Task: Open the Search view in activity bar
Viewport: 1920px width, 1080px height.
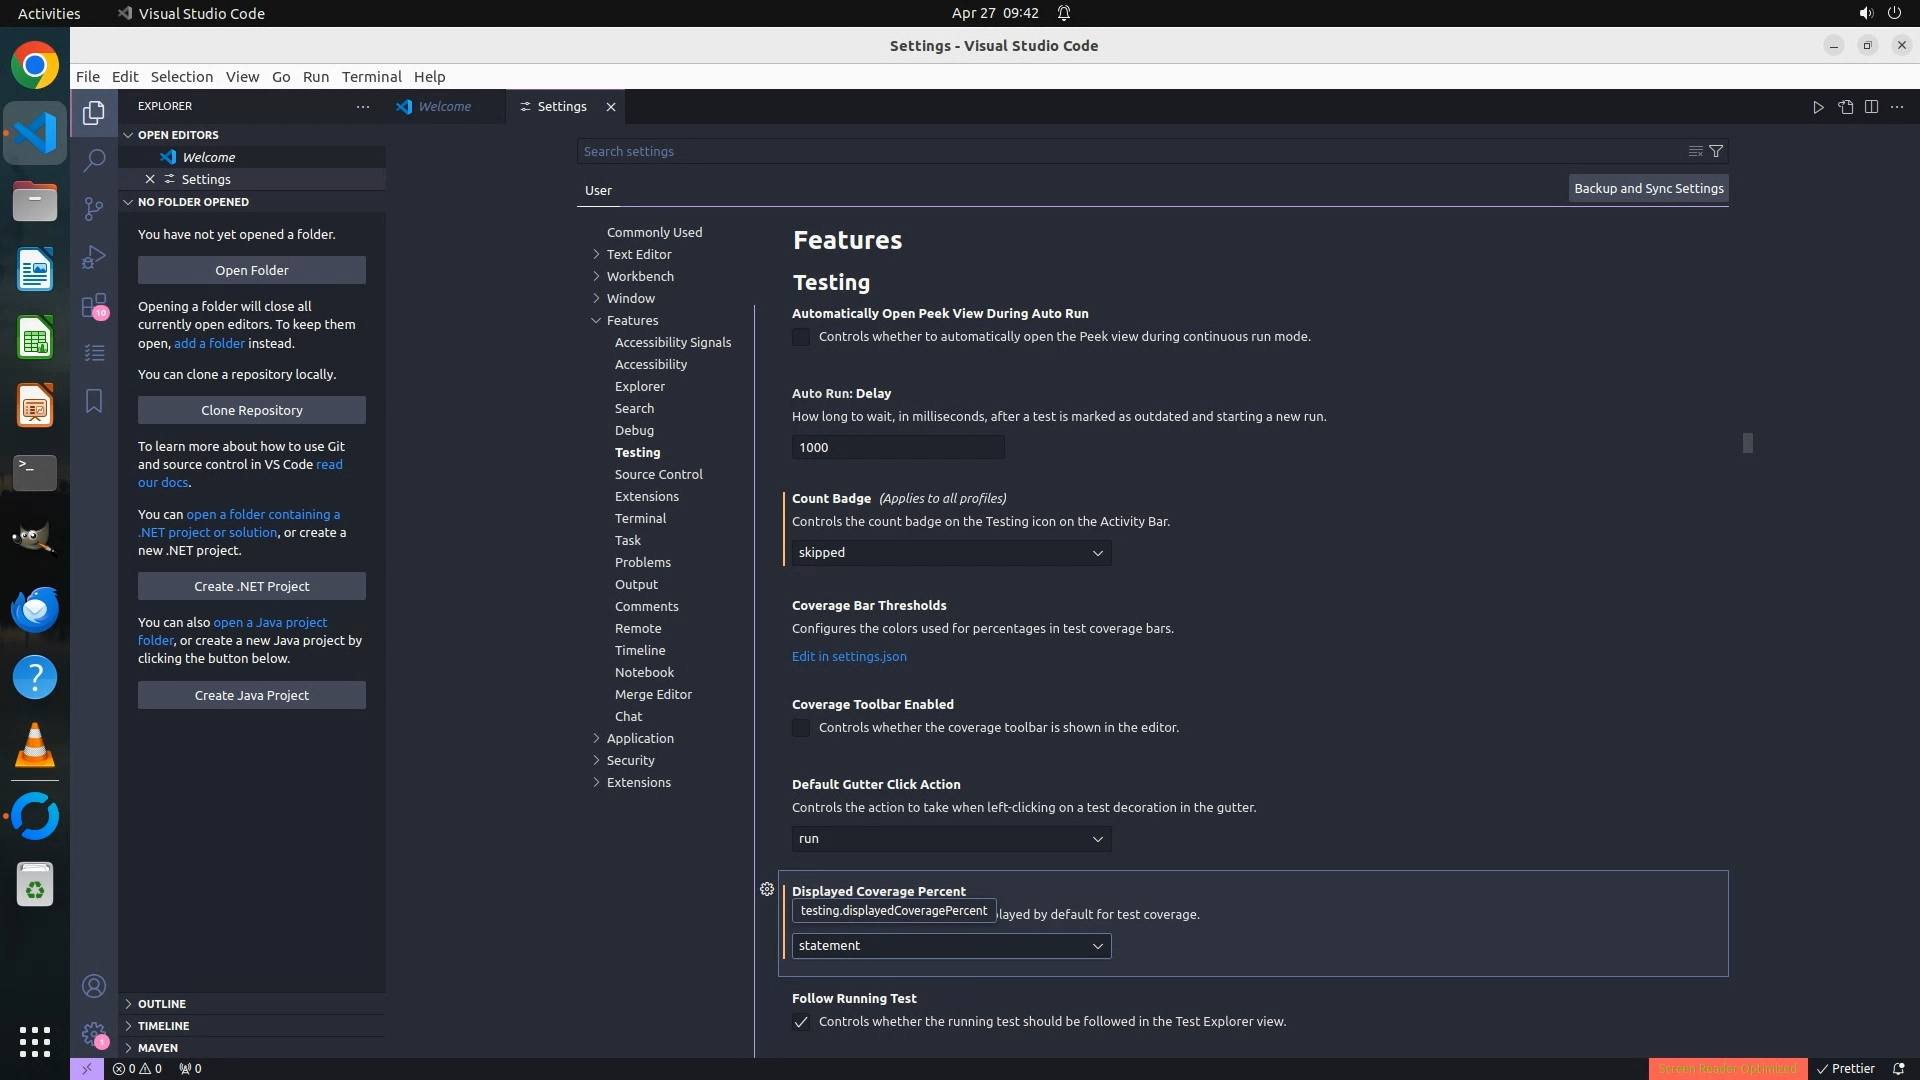Action: point(94,160)
